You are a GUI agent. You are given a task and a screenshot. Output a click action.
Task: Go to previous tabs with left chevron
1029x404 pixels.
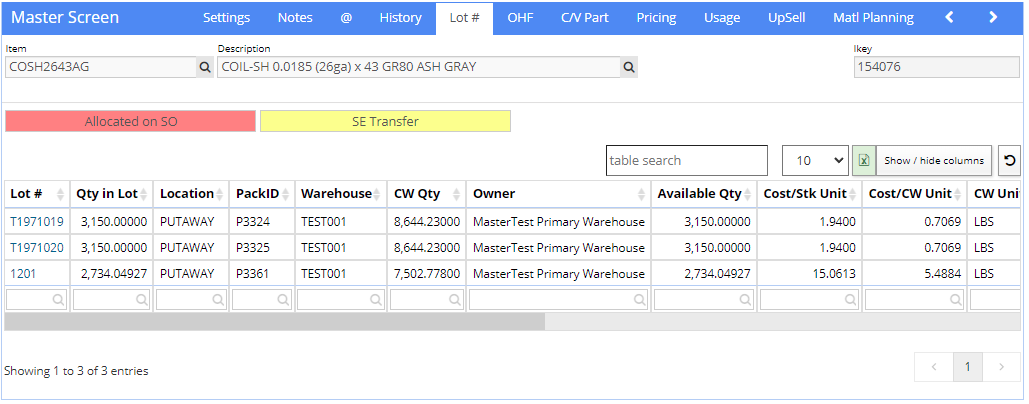(x=949, y=18)
